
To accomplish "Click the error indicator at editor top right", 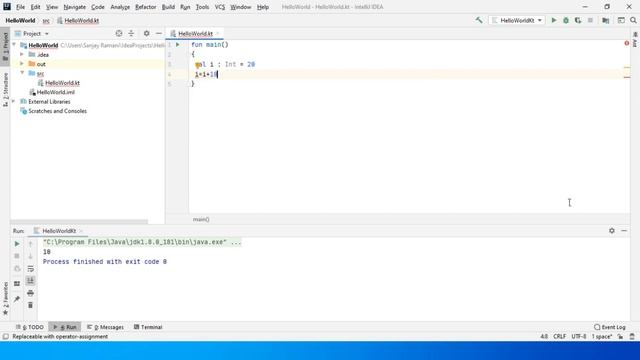I will pyautogui.click(x=627, y=43).
